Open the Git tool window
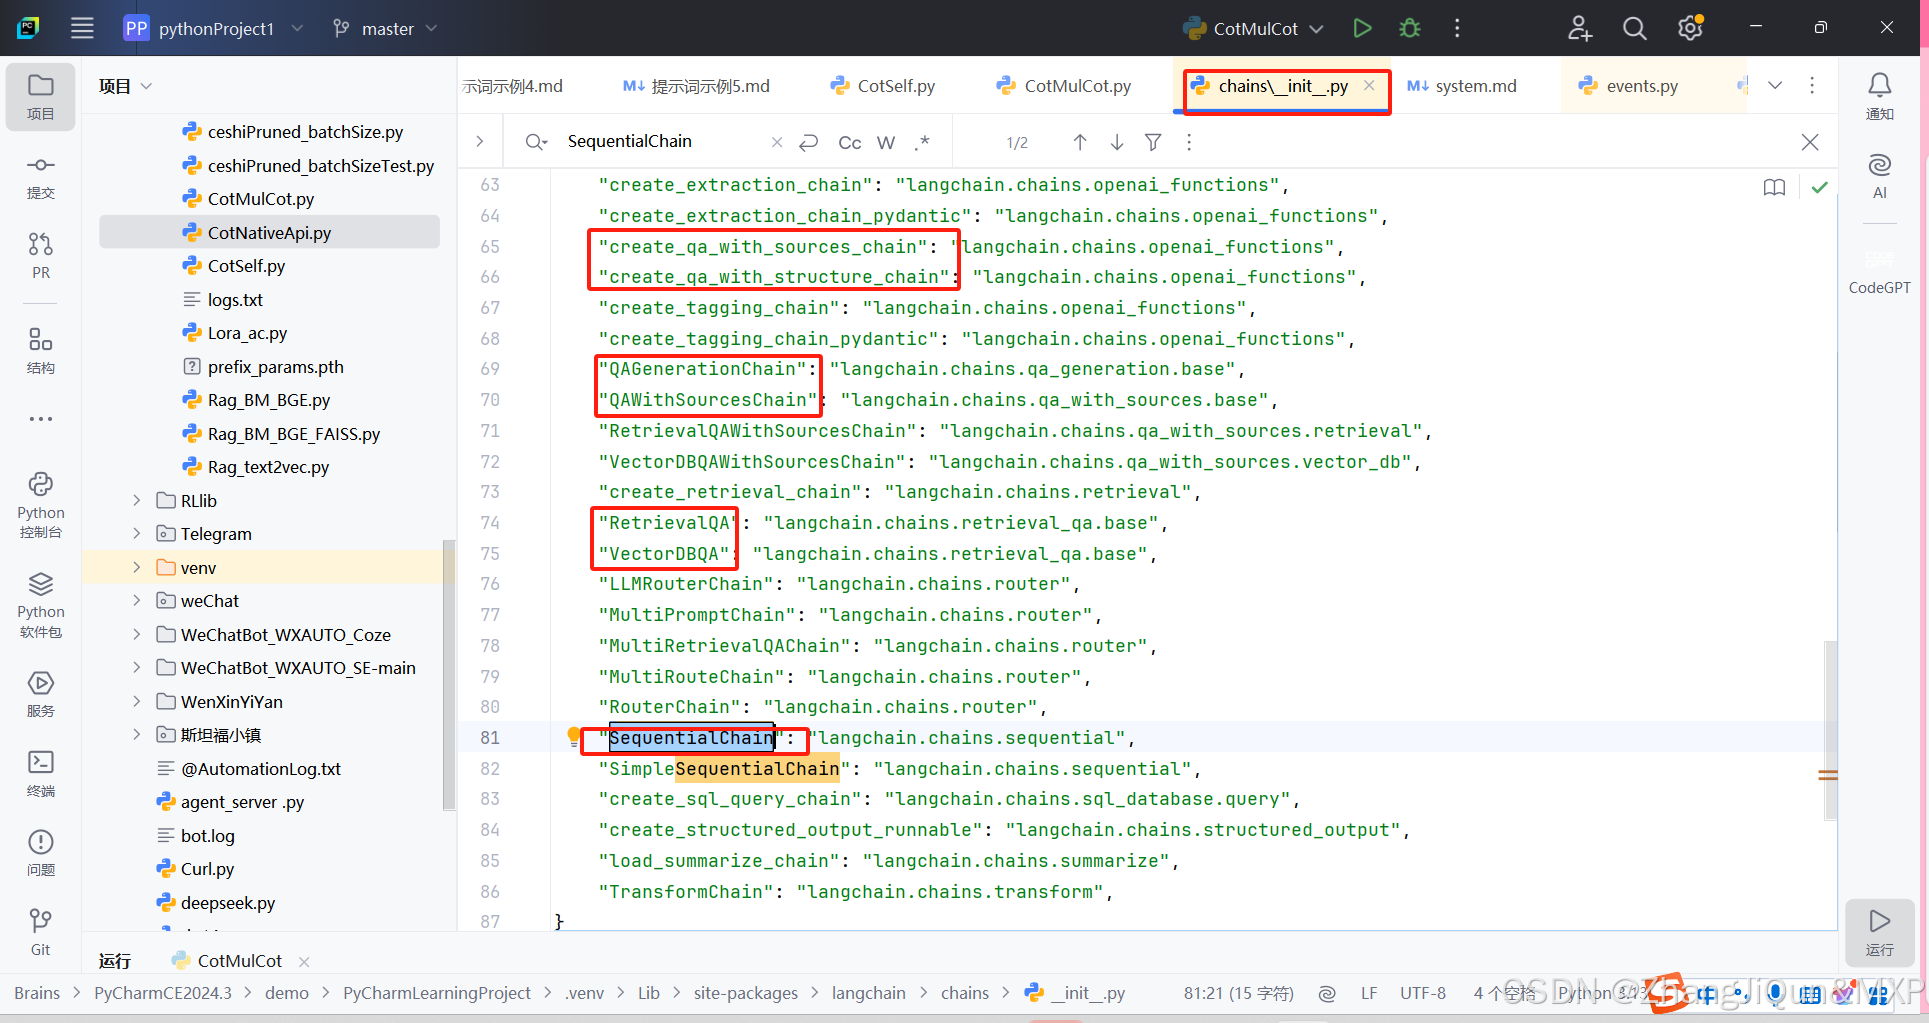Viewport: 1929px width, 1023px height. pos(40,932)
